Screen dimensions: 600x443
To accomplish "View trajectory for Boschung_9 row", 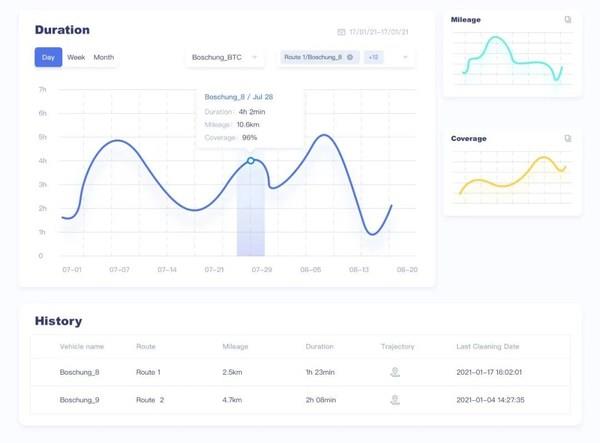I will [x=395, y=399].
